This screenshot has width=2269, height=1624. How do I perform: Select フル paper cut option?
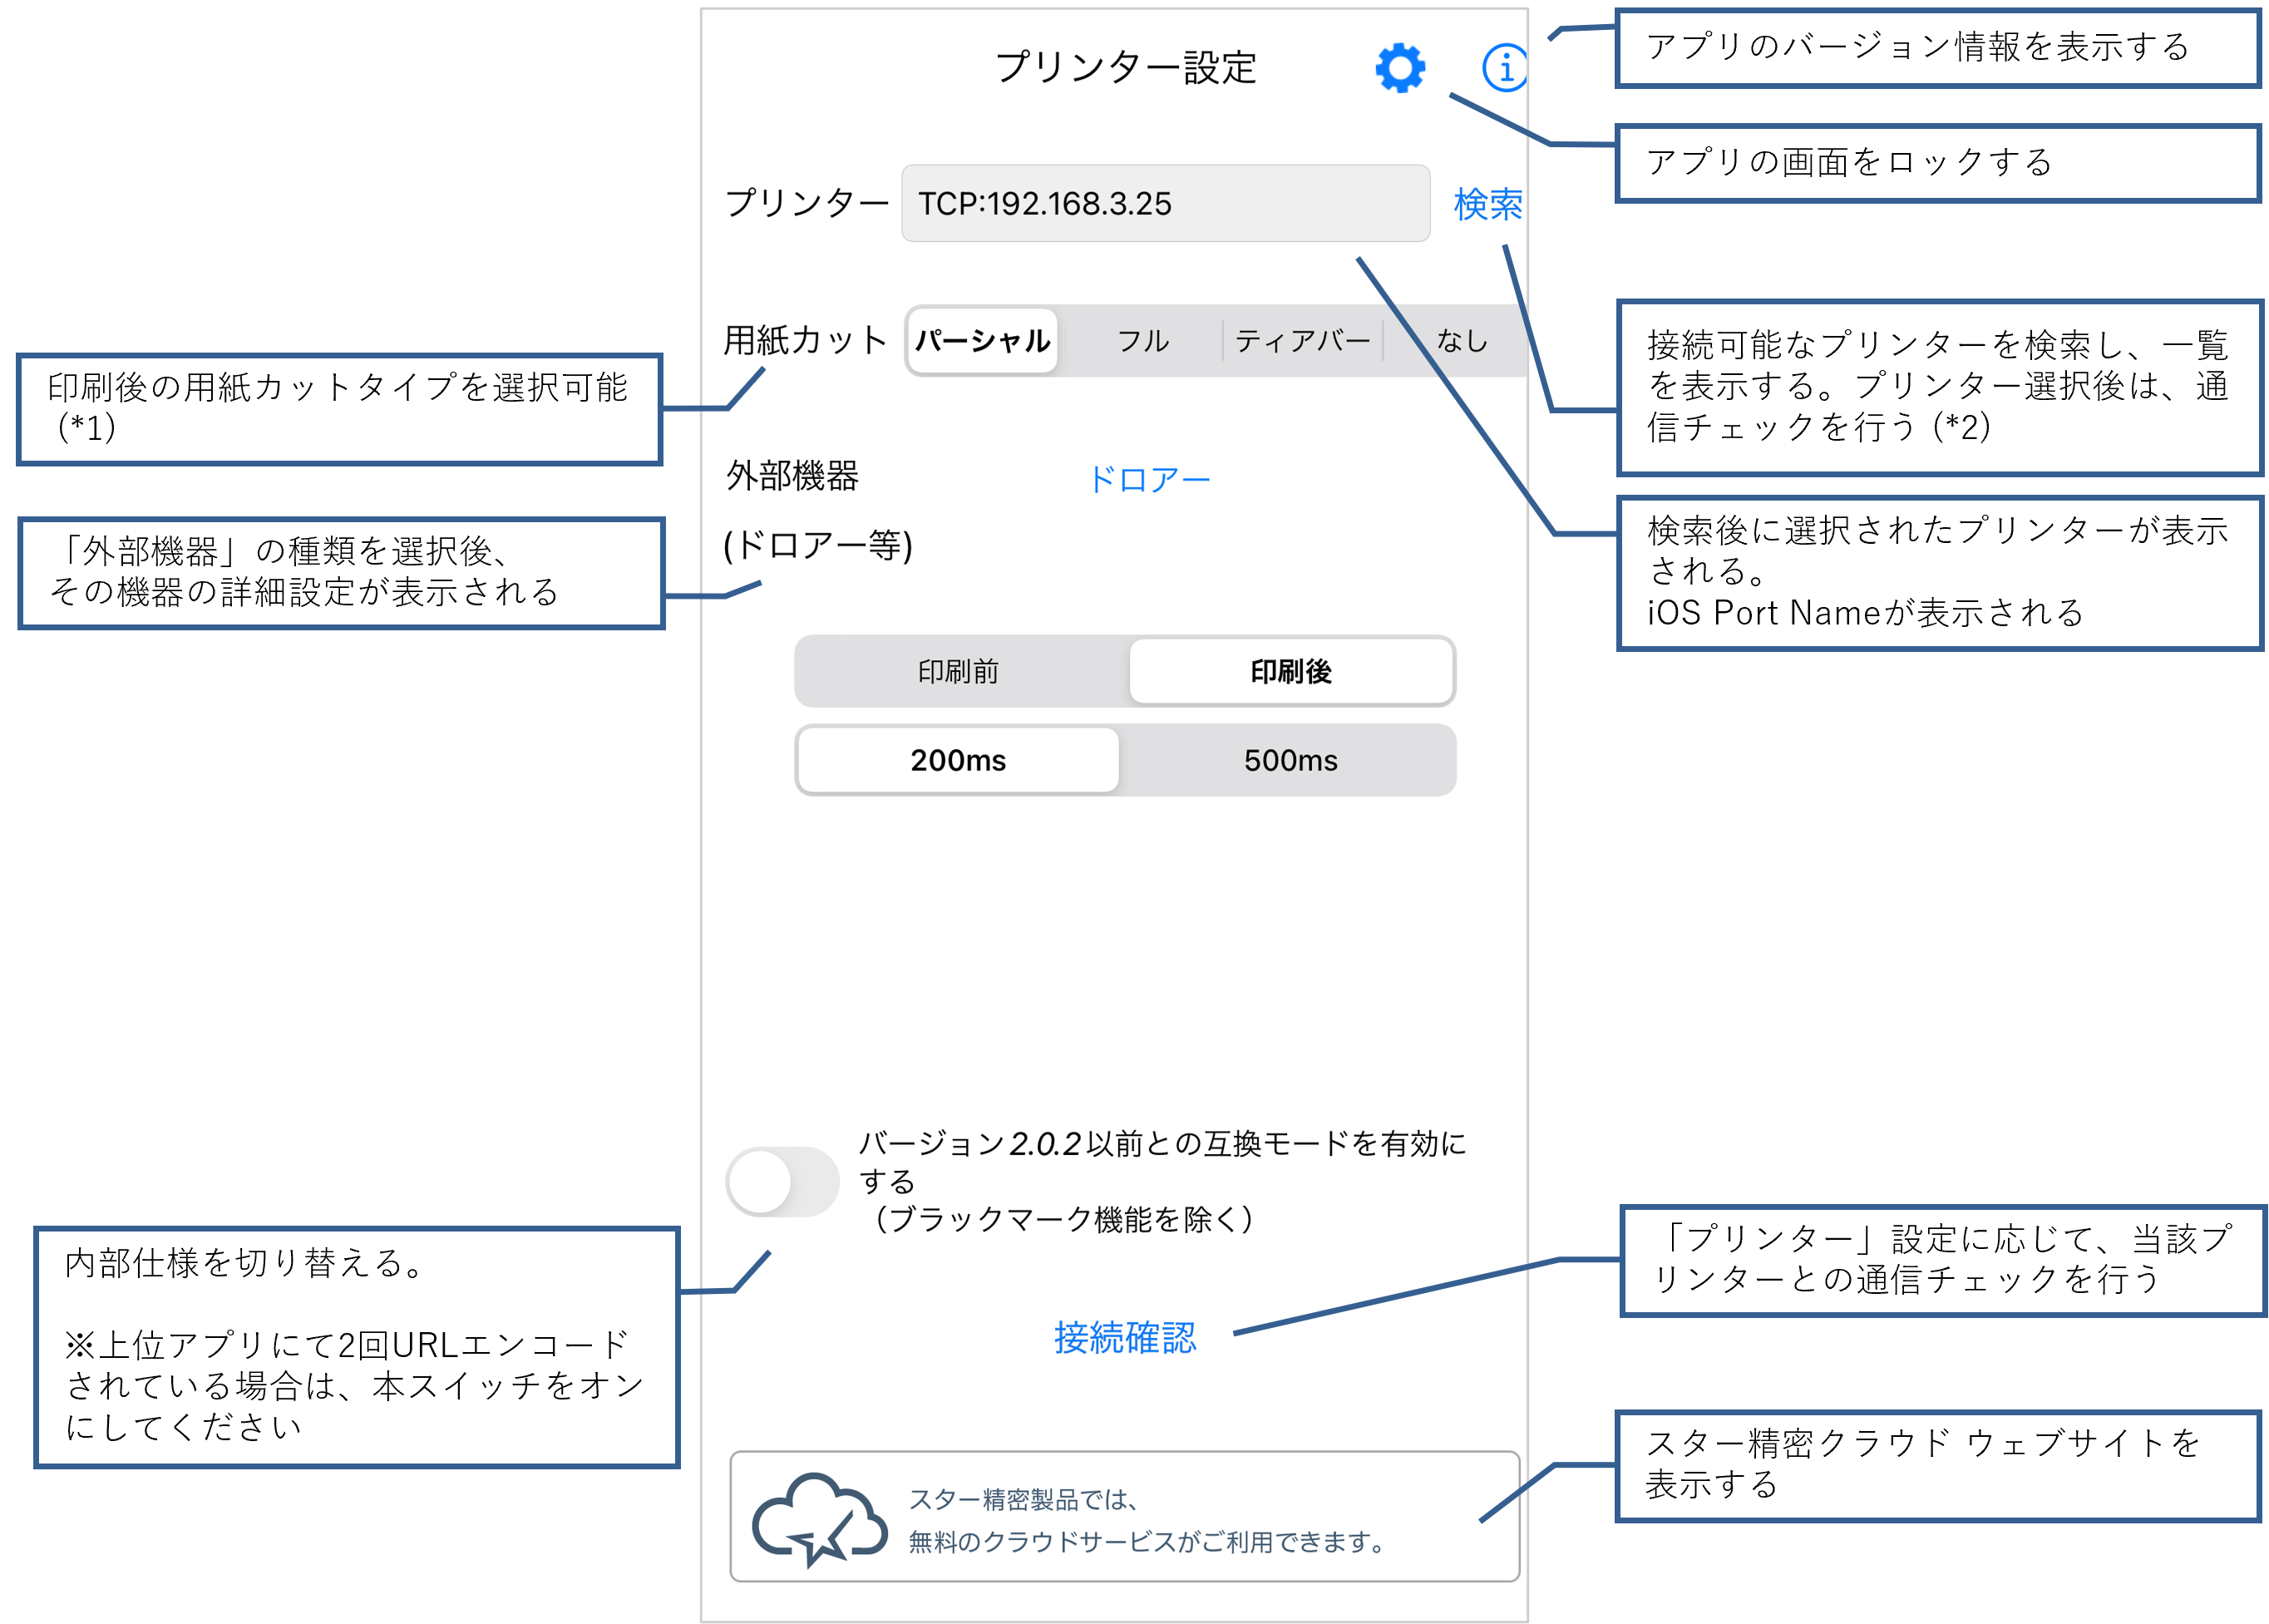(x=1142, y=341)
